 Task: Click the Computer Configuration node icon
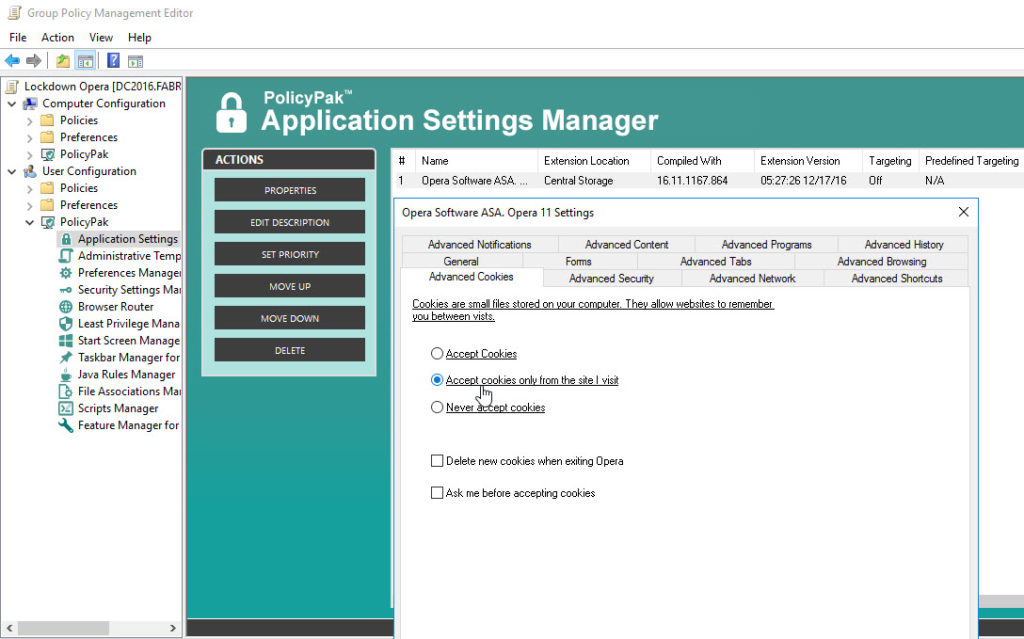(30, 103)
